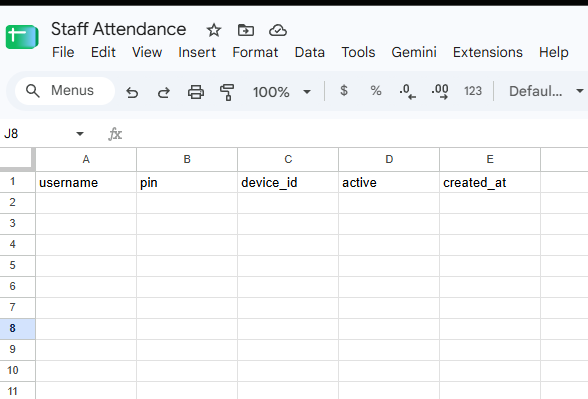Select the device_id cell
588x399 pixels.
click(288, 182)
